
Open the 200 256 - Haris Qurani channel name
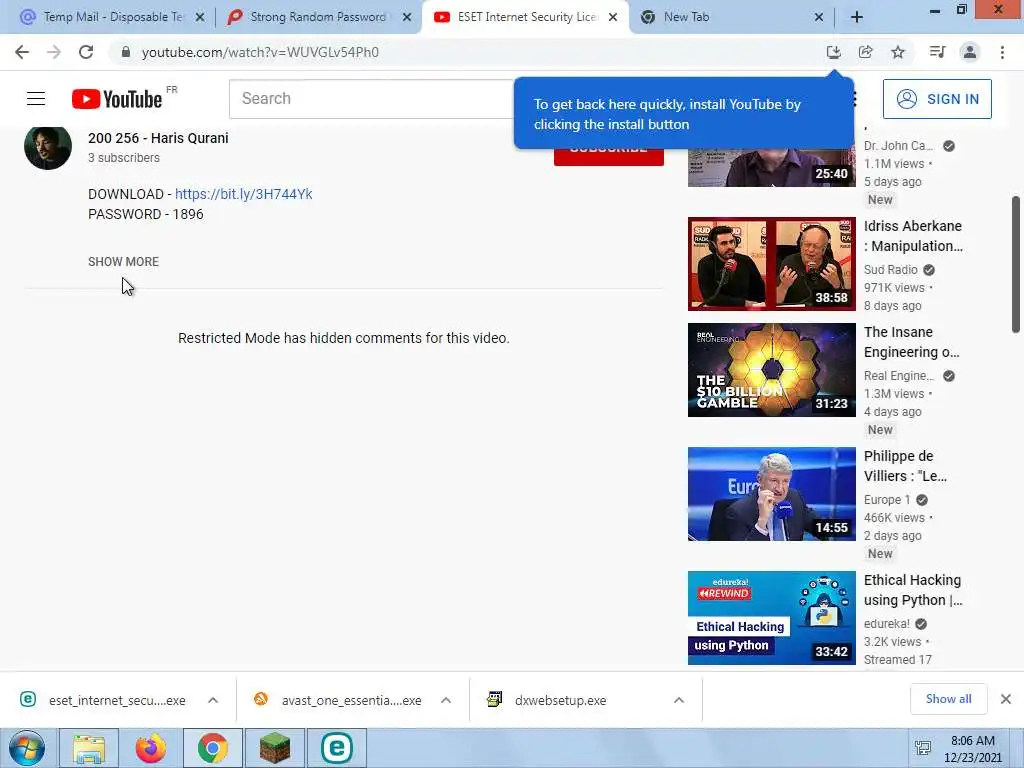[x=158, y=138]
